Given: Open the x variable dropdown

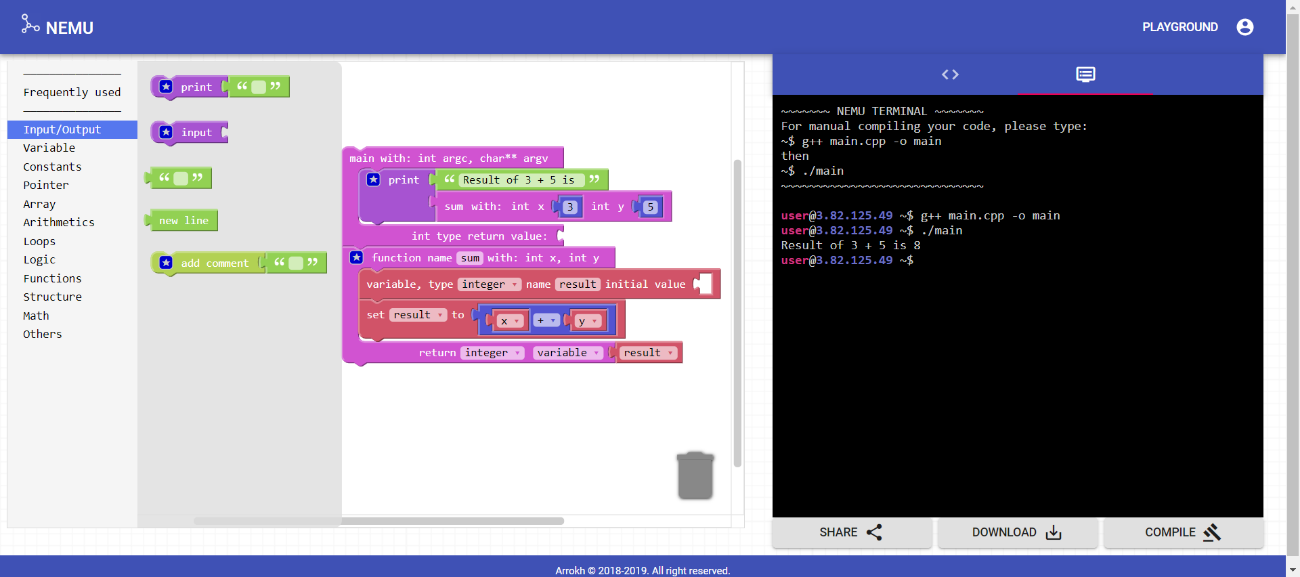Looking at the screenshot, I should 510,321.
